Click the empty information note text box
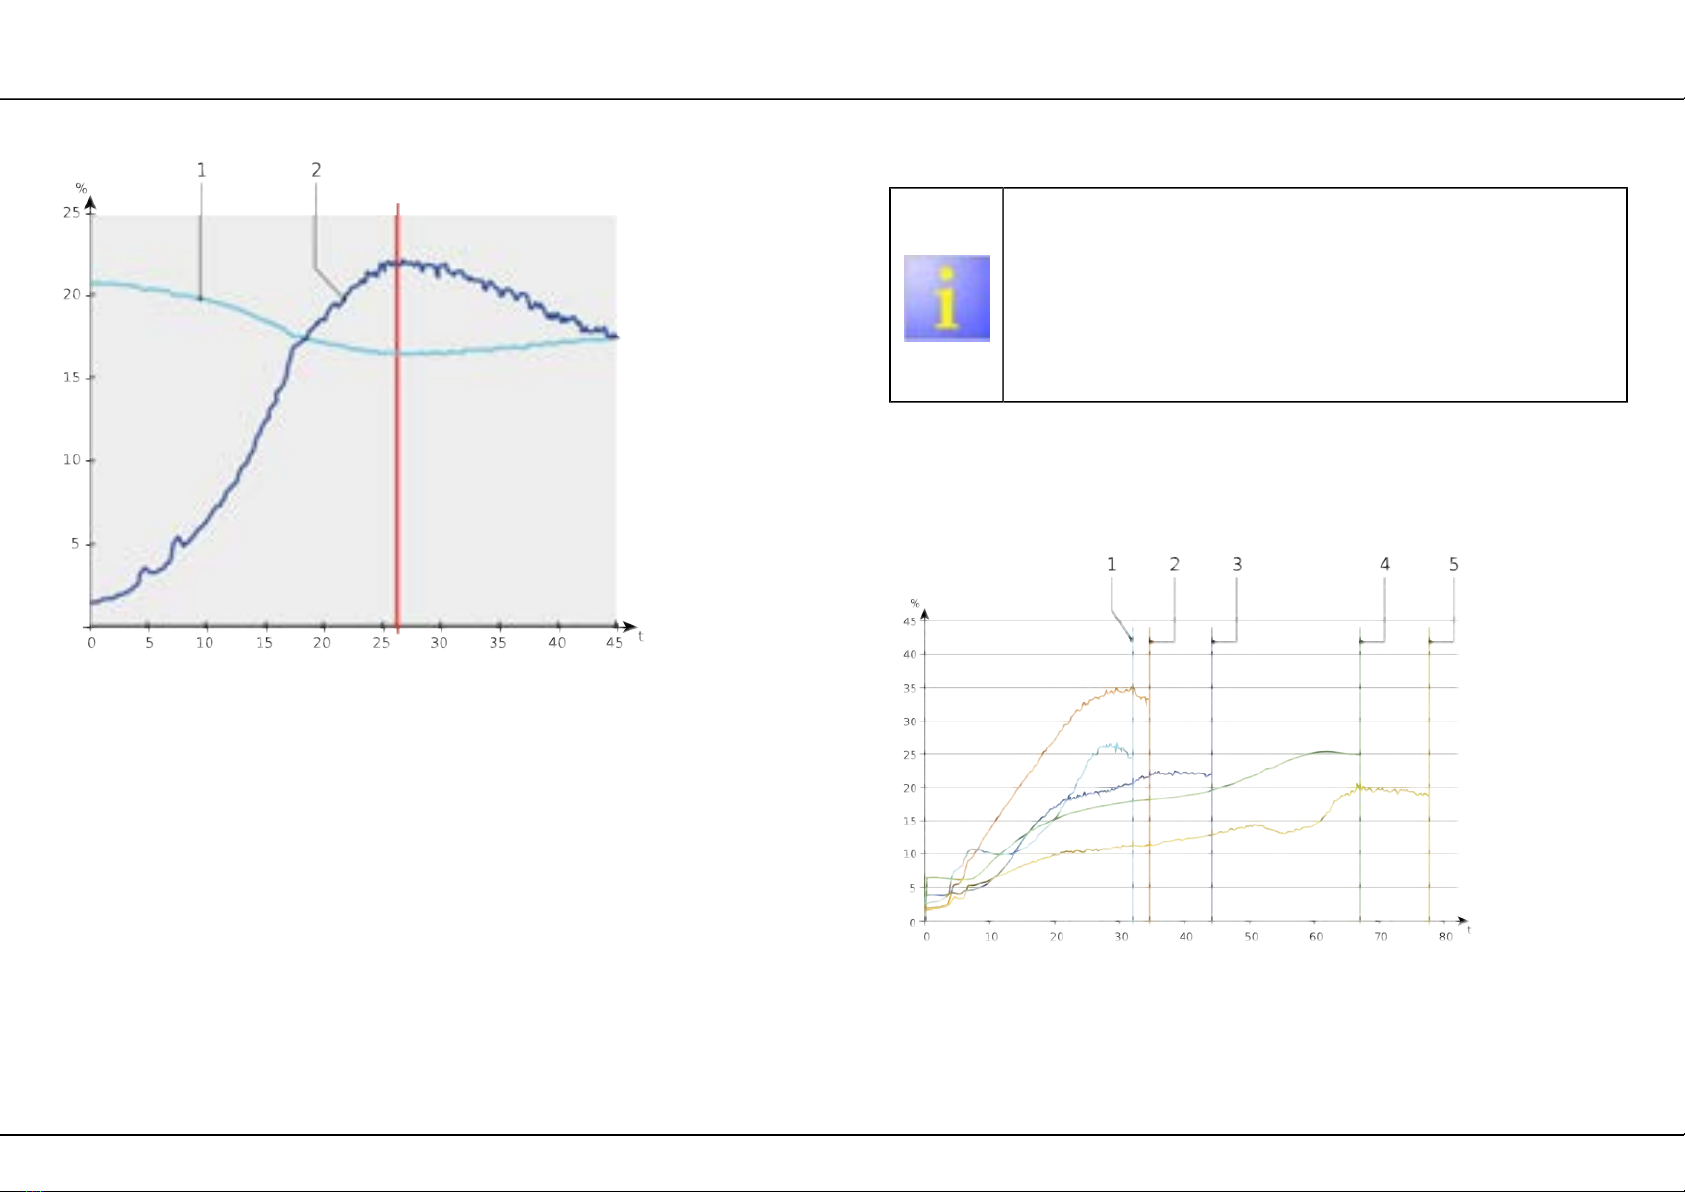The height and width of the screenshot is (1192, 1685). 1315,295
